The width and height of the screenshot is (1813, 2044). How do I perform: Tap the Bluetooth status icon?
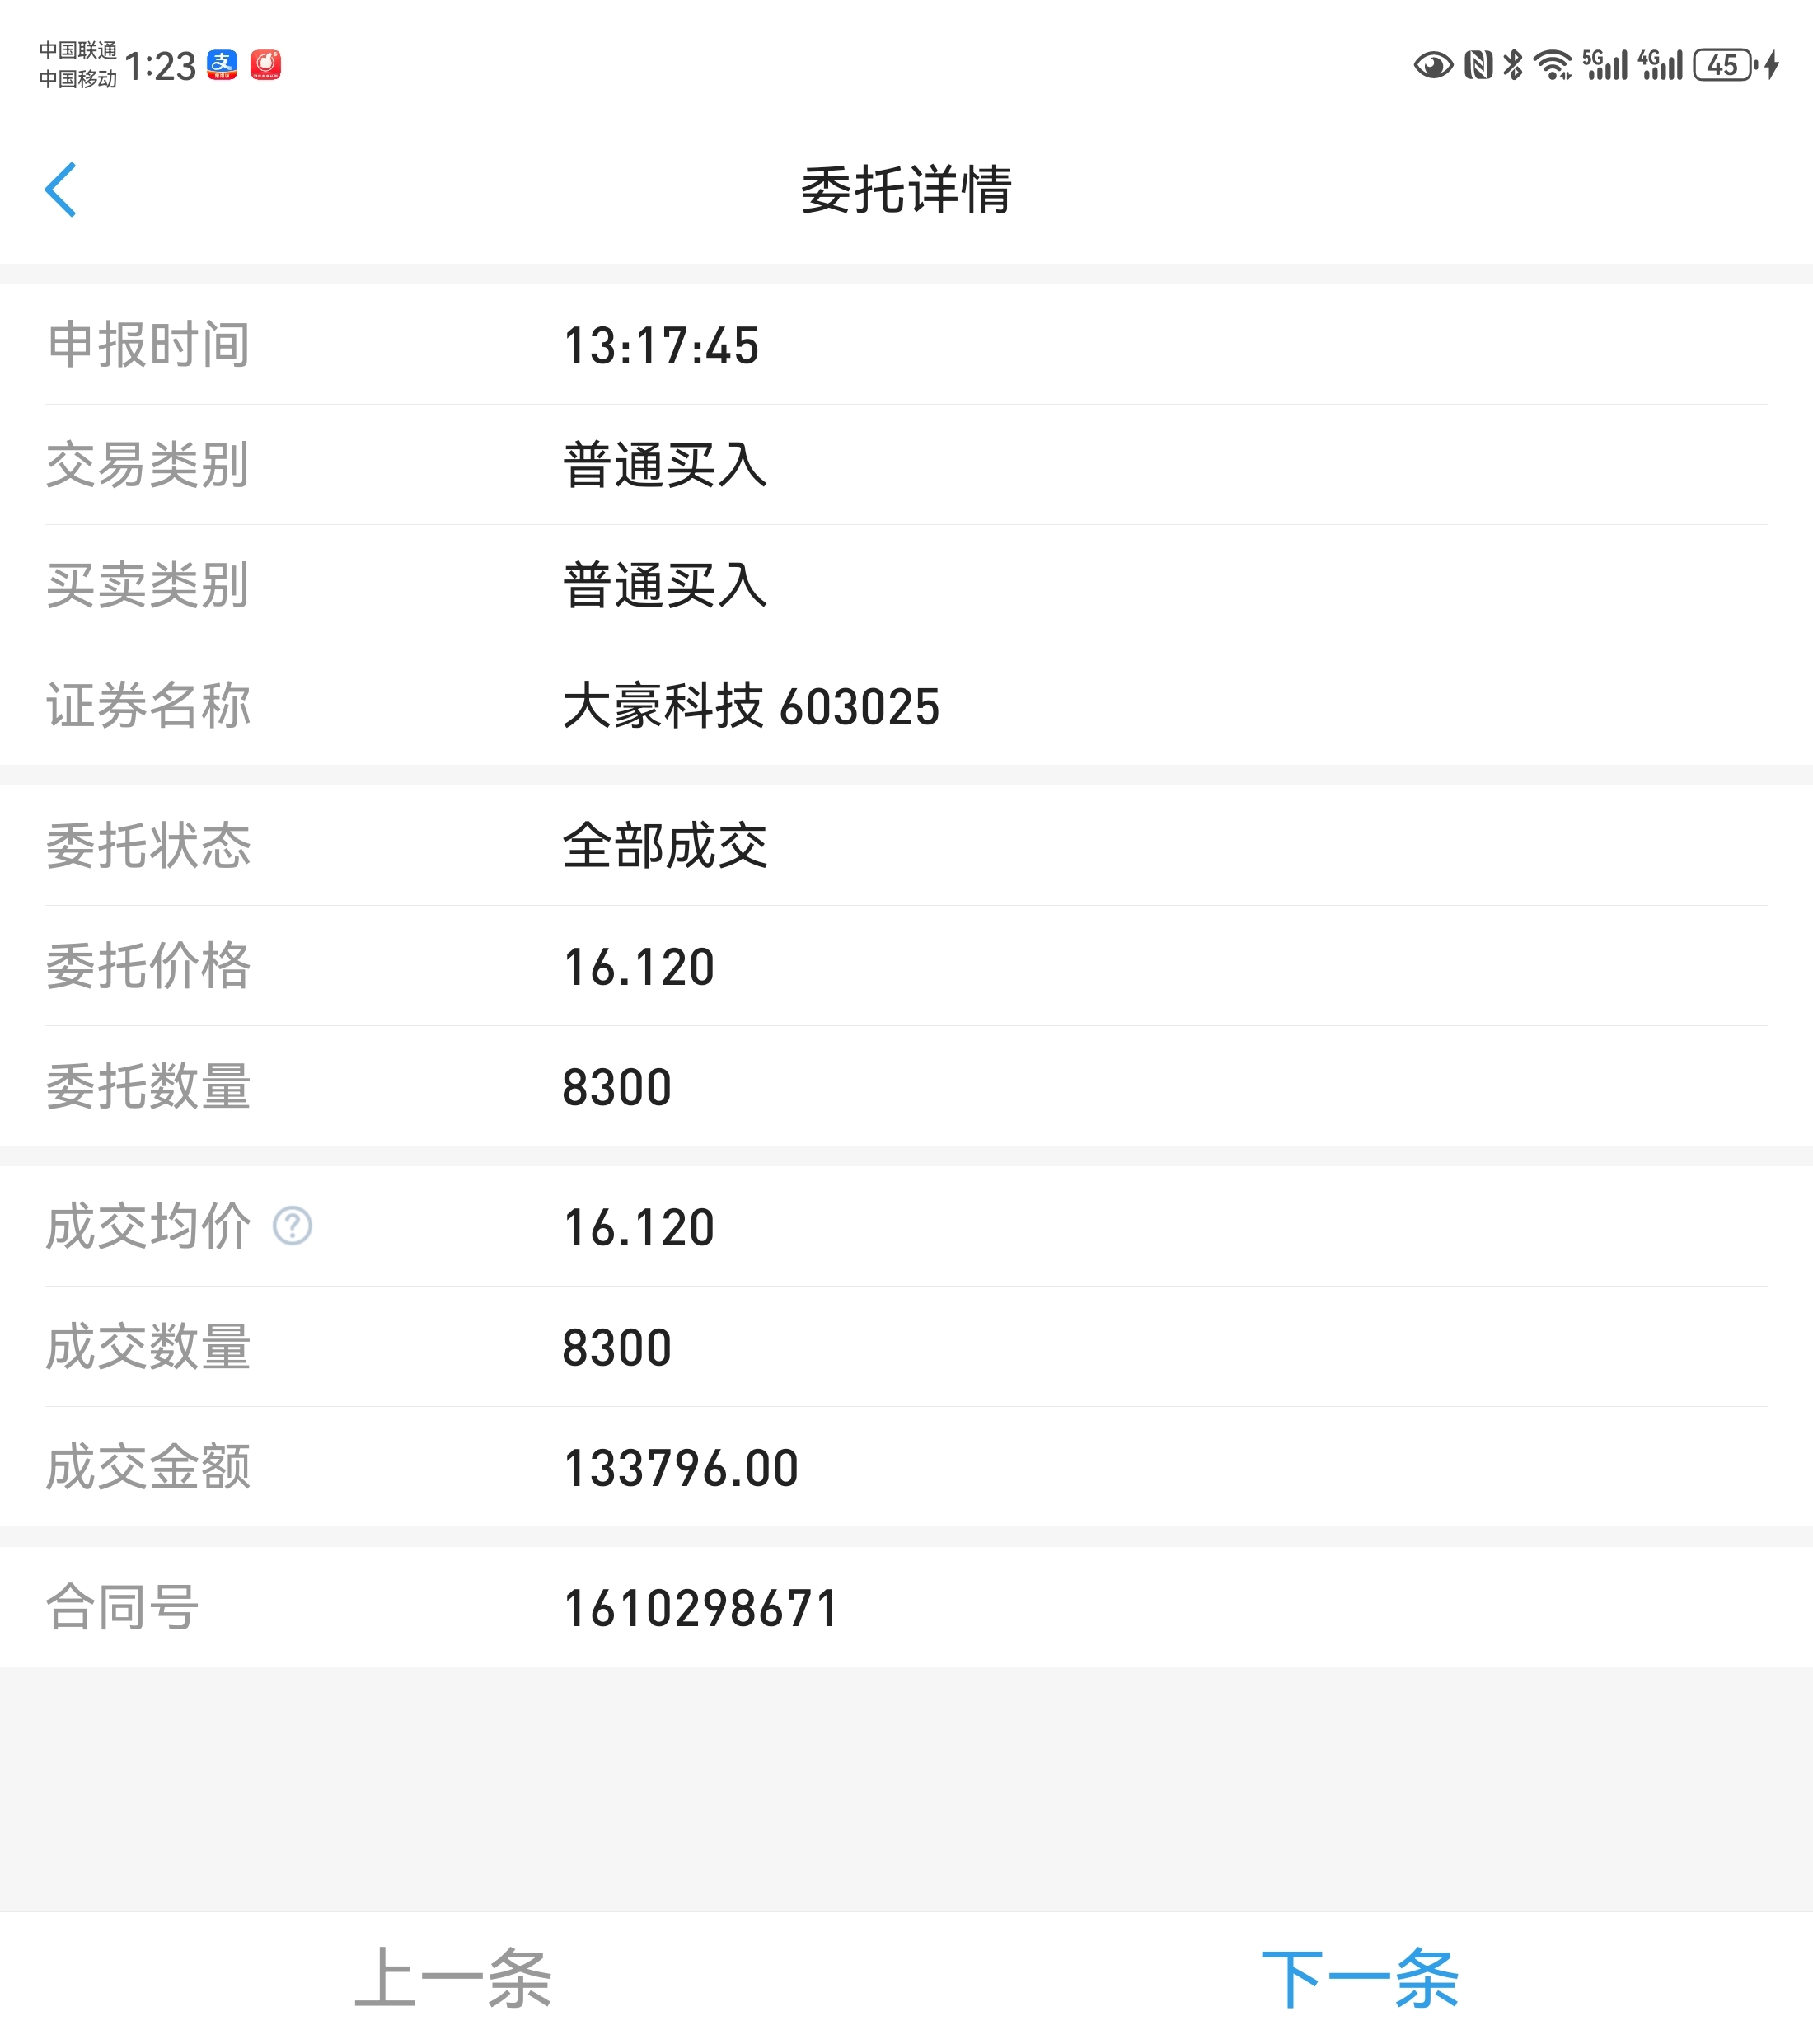click(1513, 66)
